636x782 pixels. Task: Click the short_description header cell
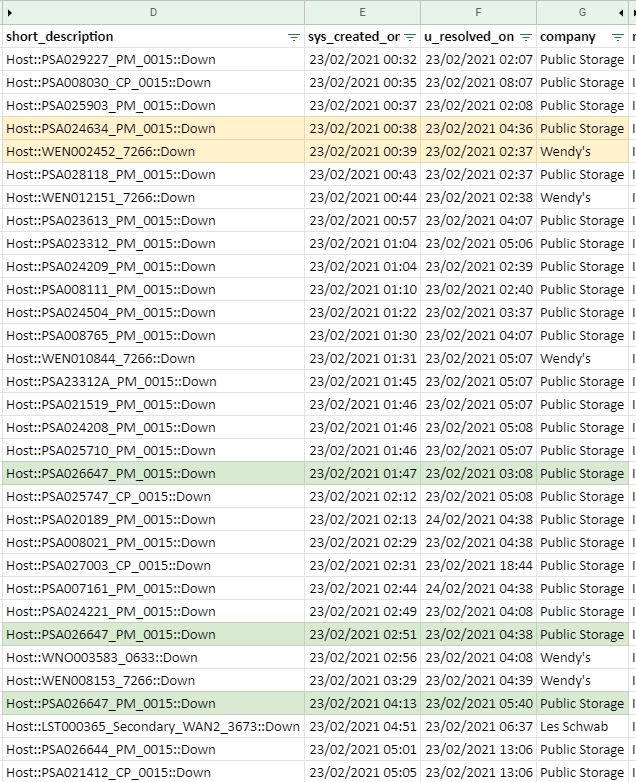(x=154, y=36)
